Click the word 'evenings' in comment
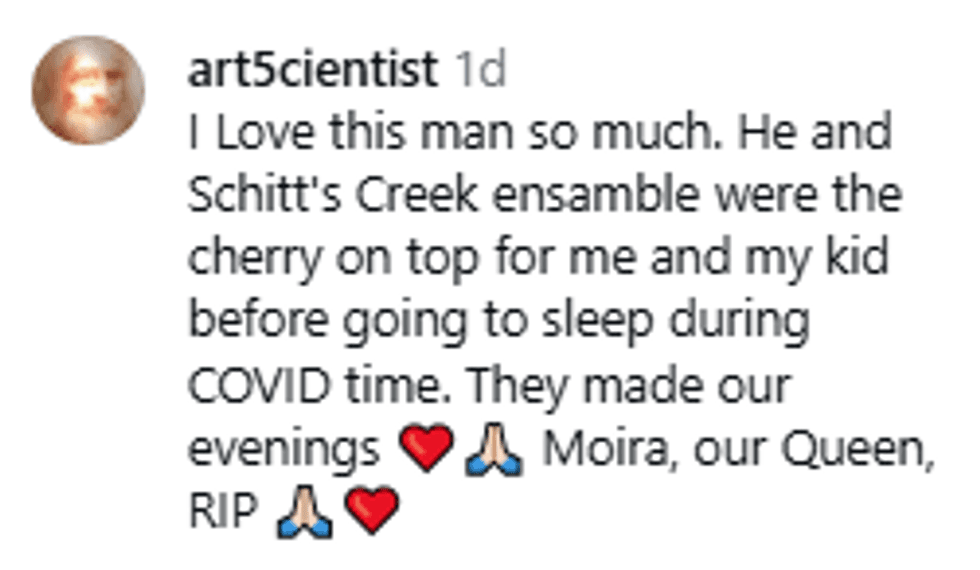The width and height of the screenshot is (980, 570). point(285,451)
